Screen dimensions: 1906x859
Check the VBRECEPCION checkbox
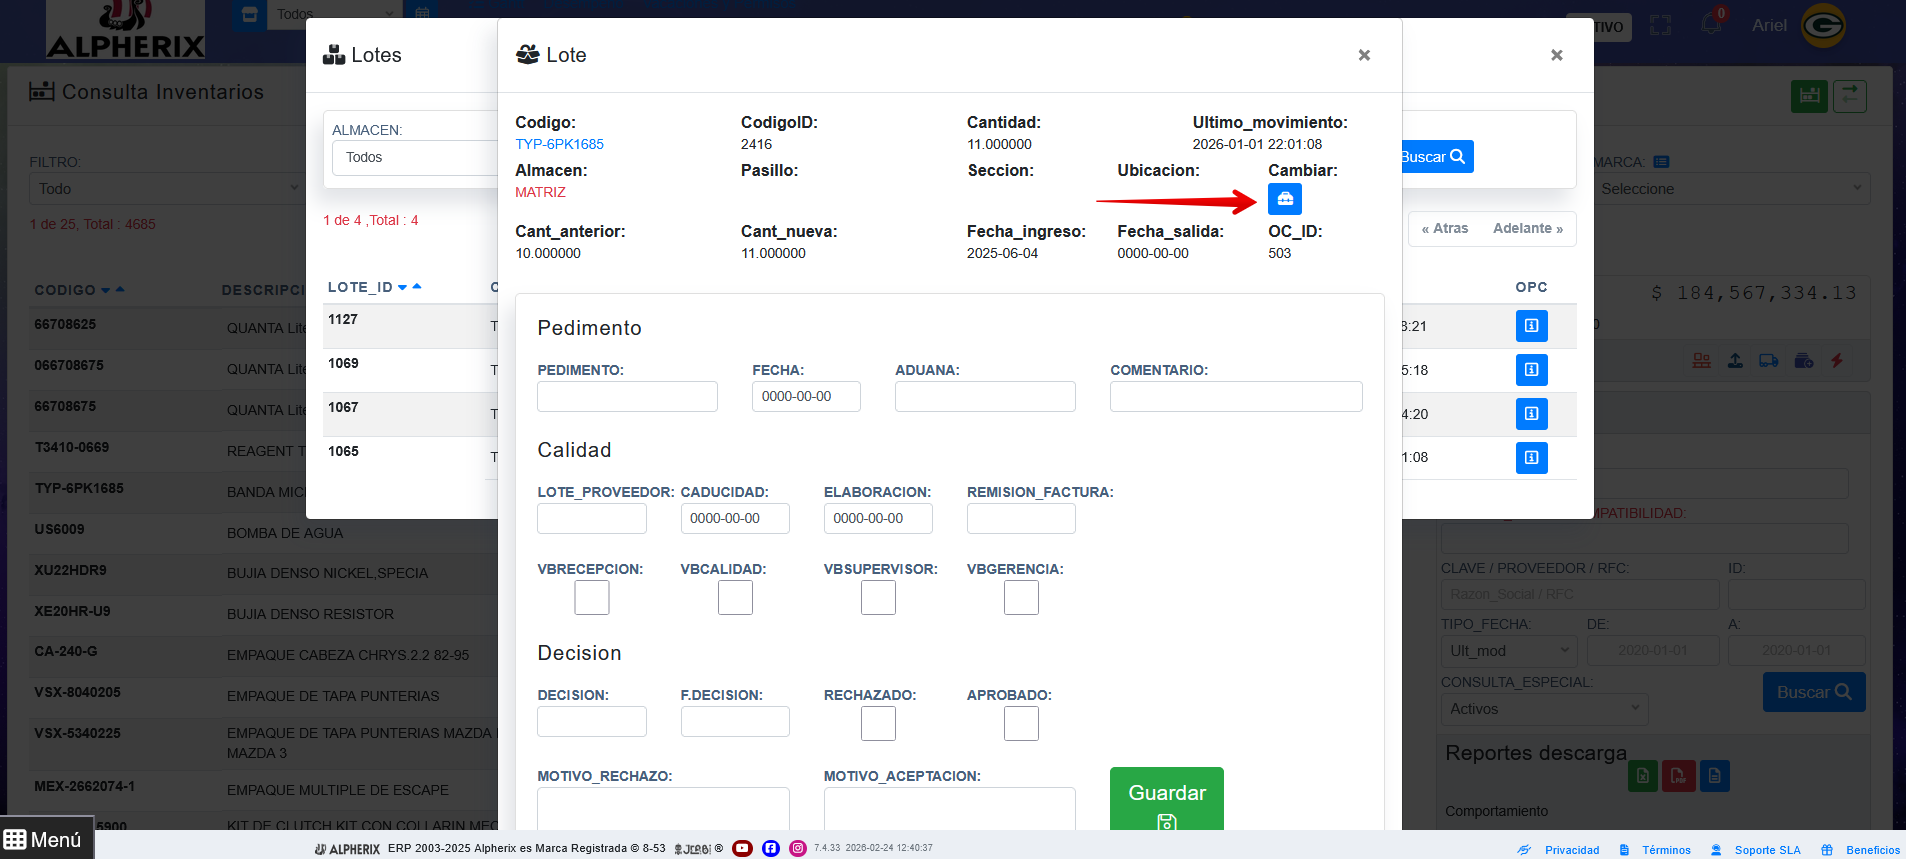(591, 597)
